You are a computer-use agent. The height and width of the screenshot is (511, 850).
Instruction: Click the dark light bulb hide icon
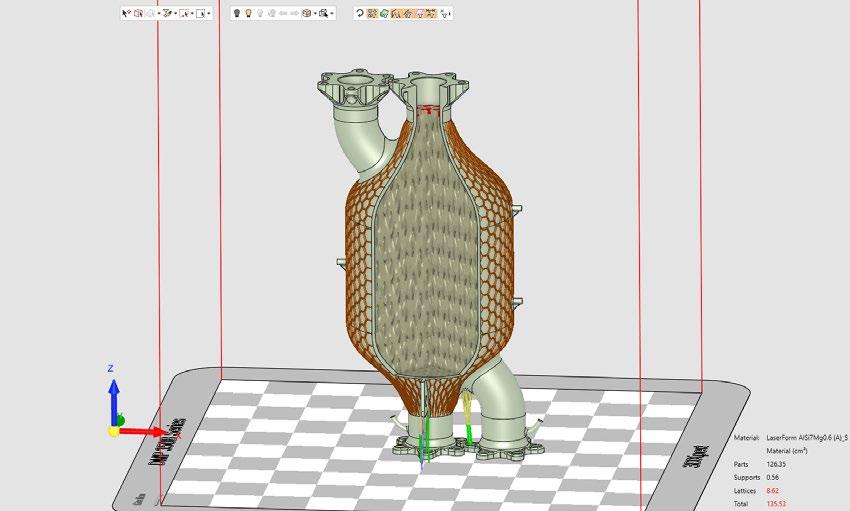click(x=237, y=13)
